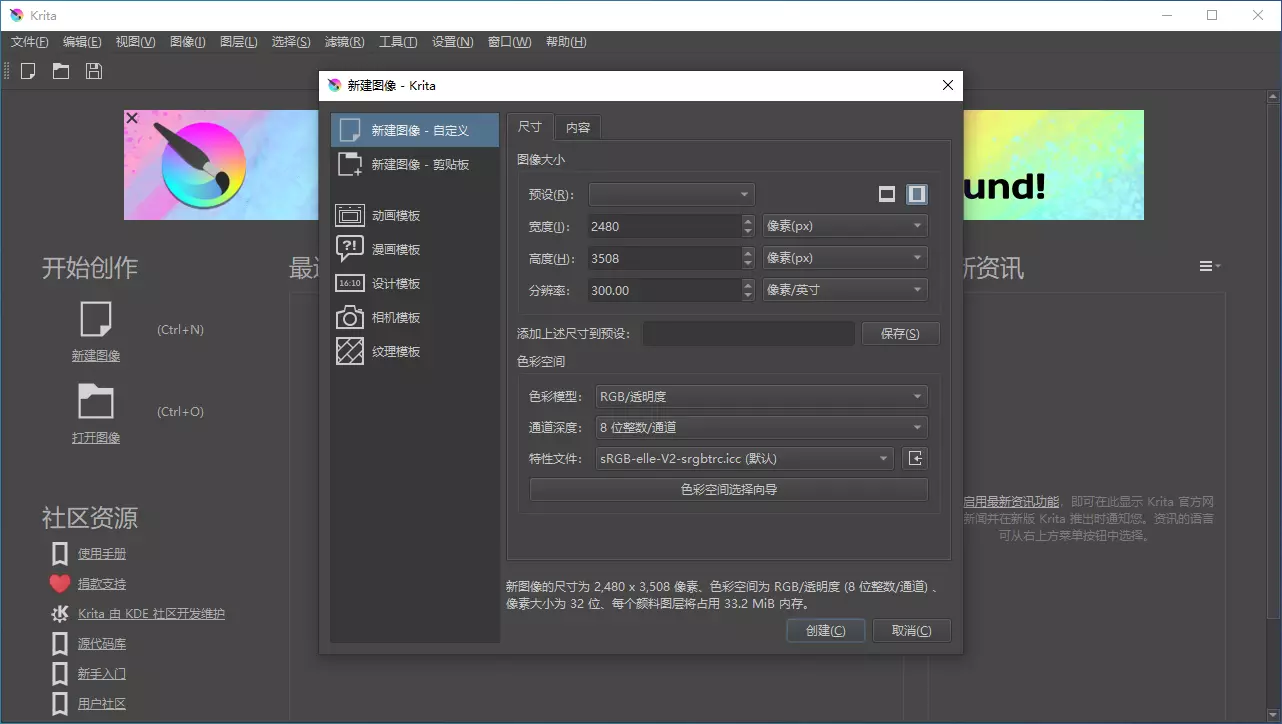Switch to the 内容 tab
This screenshot has width=1282, height=724.
click(578, 128)
